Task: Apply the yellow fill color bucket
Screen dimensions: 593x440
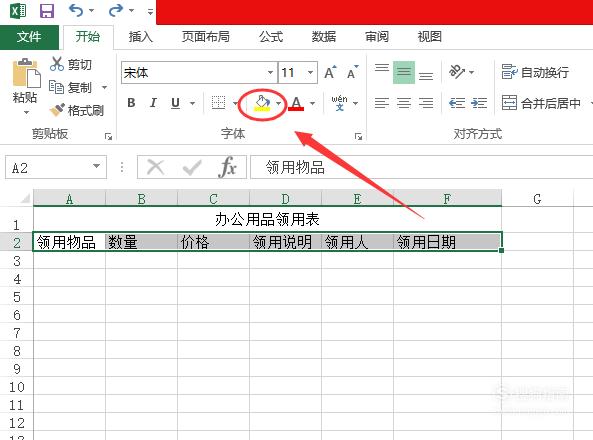Action: (263, 103)
